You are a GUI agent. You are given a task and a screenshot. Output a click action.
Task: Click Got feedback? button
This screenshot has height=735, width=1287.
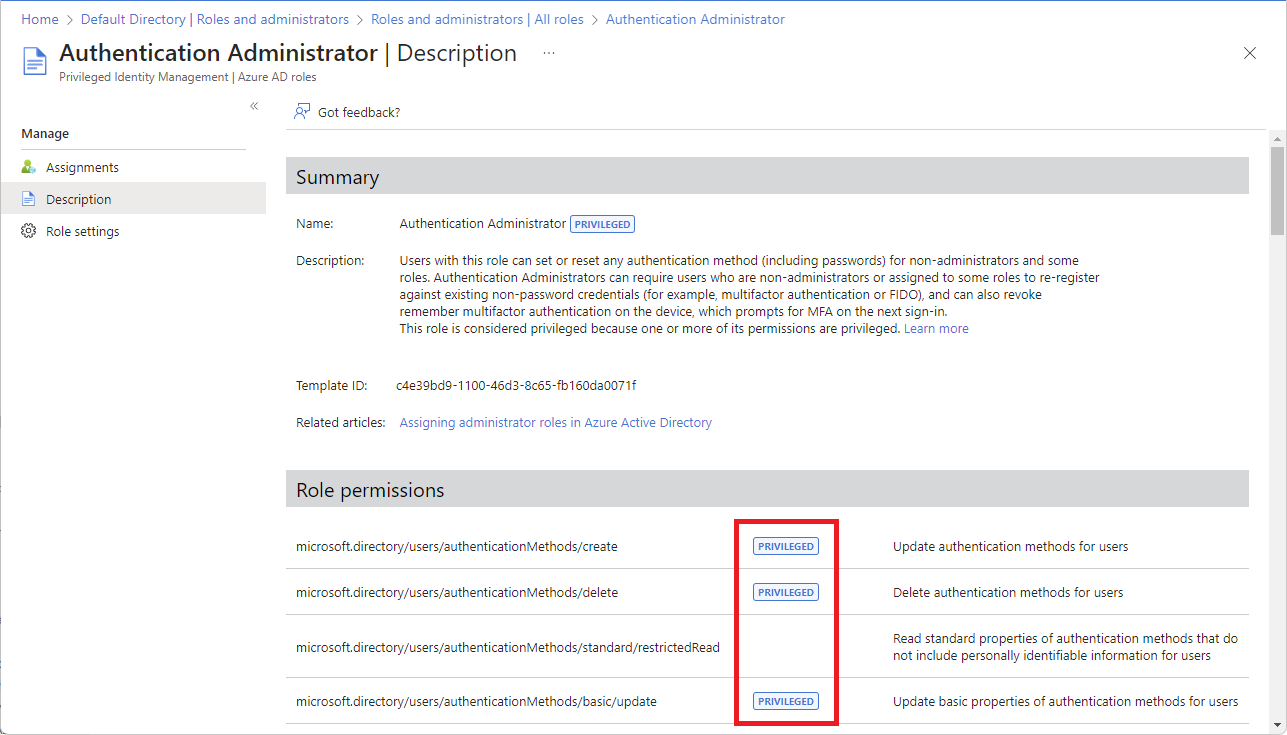click(358, 112)
